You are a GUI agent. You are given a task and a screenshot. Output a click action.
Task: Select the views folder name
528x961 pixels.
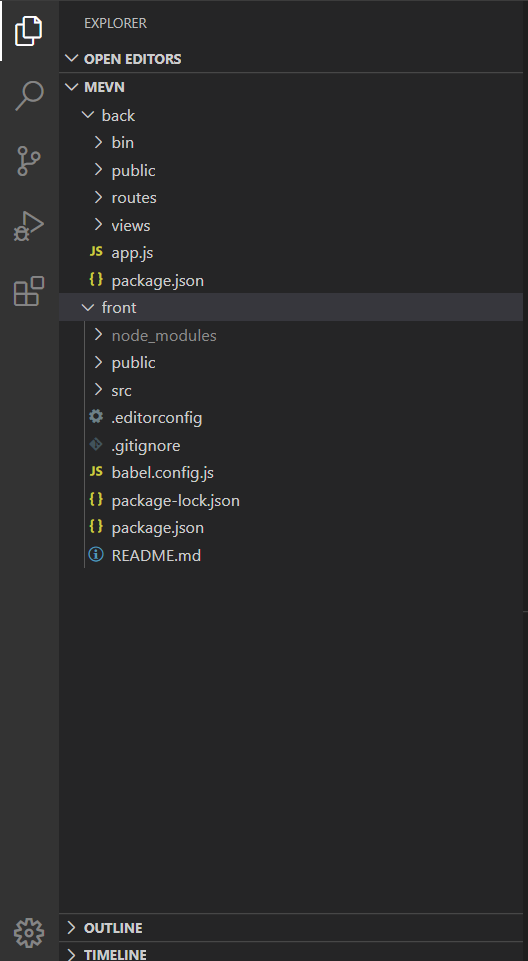click(x=130, y=226)
